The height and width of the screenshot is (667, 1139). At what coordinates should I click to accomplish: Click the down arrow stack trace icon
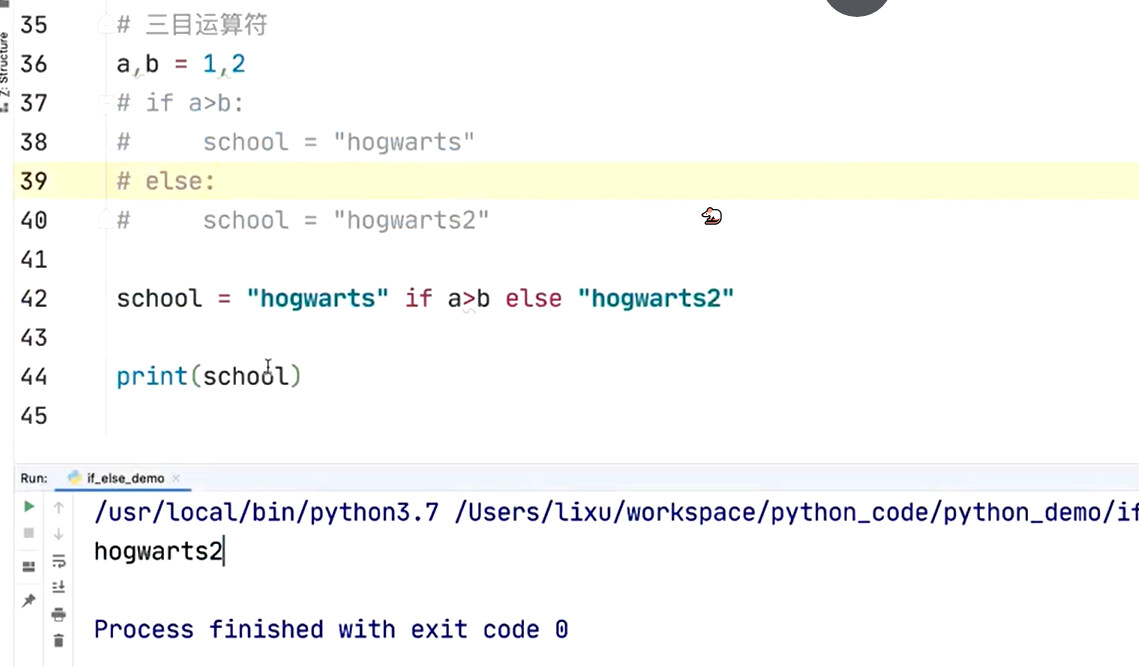59,534
